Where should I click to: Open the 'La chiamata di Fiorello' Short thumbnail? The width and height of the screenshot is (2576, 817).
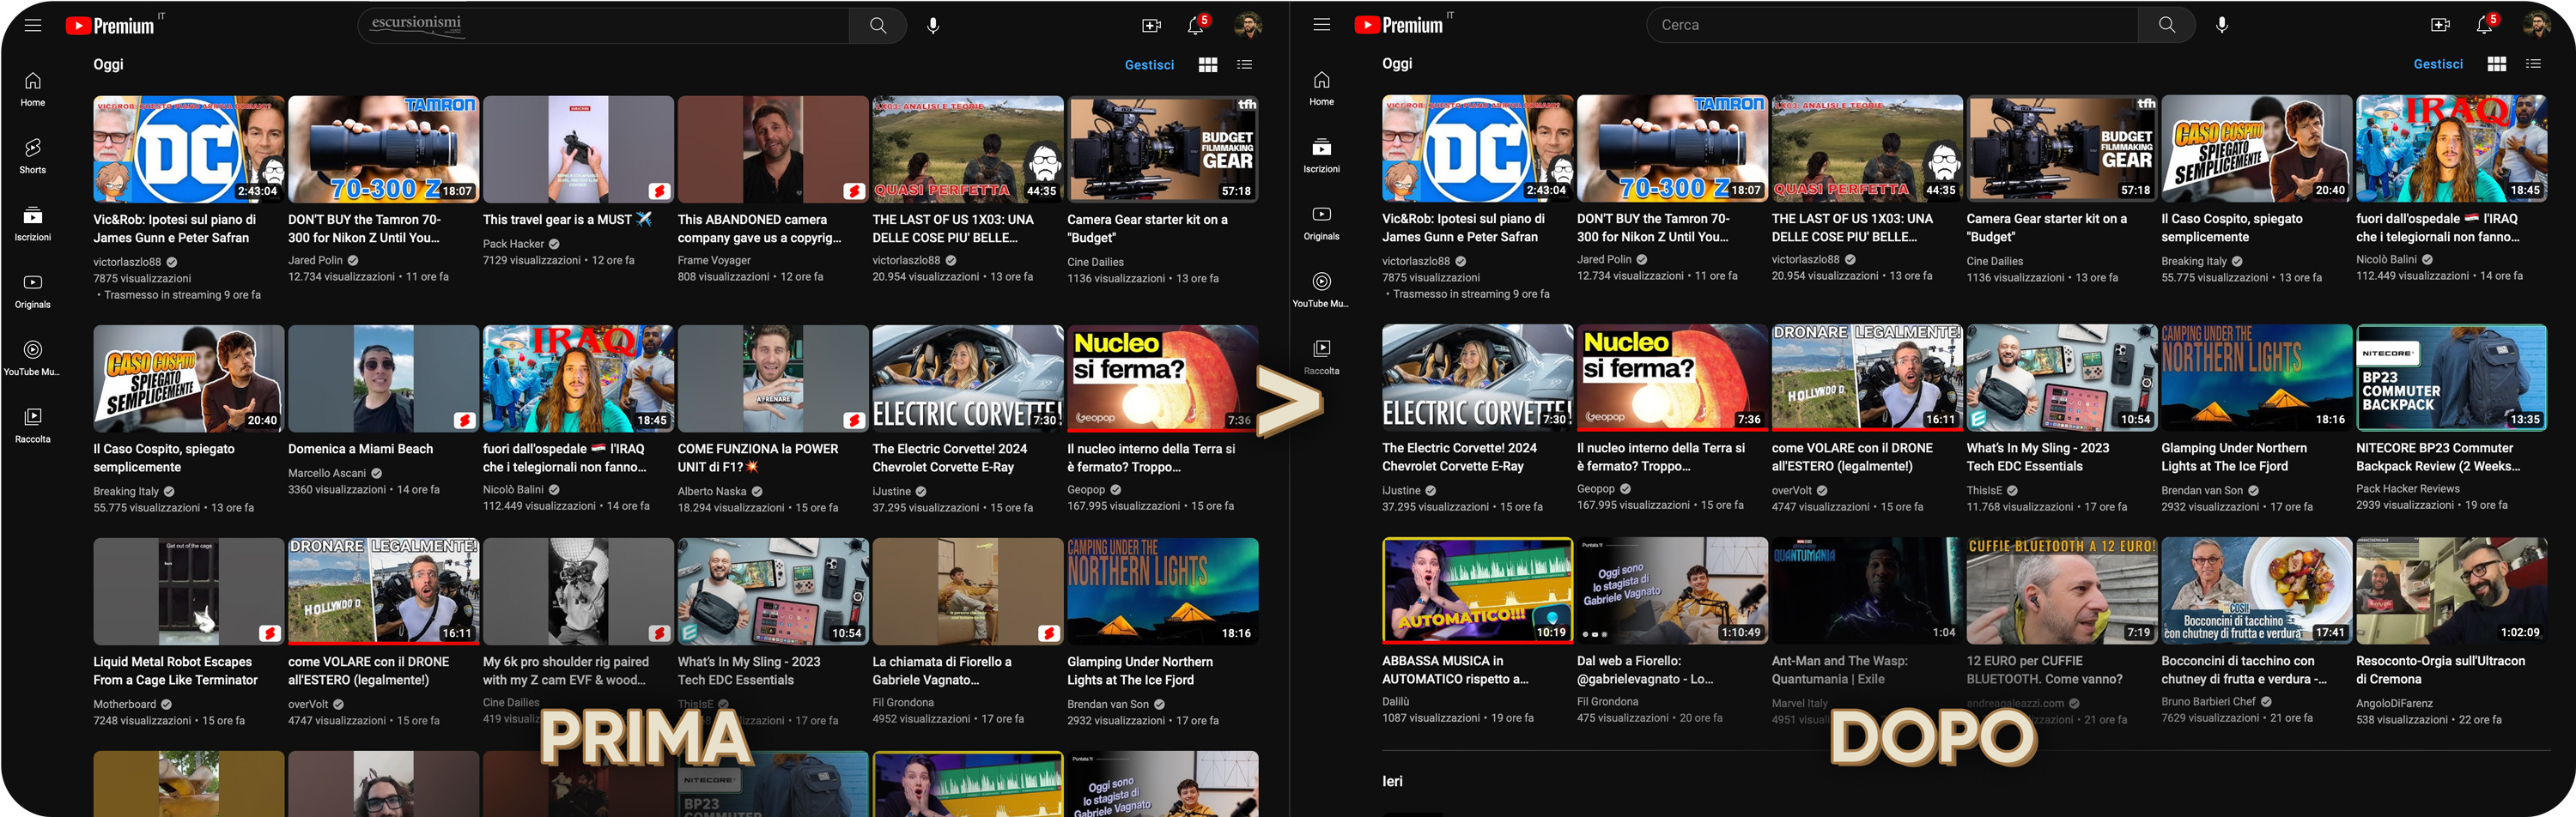coord(968,592)
